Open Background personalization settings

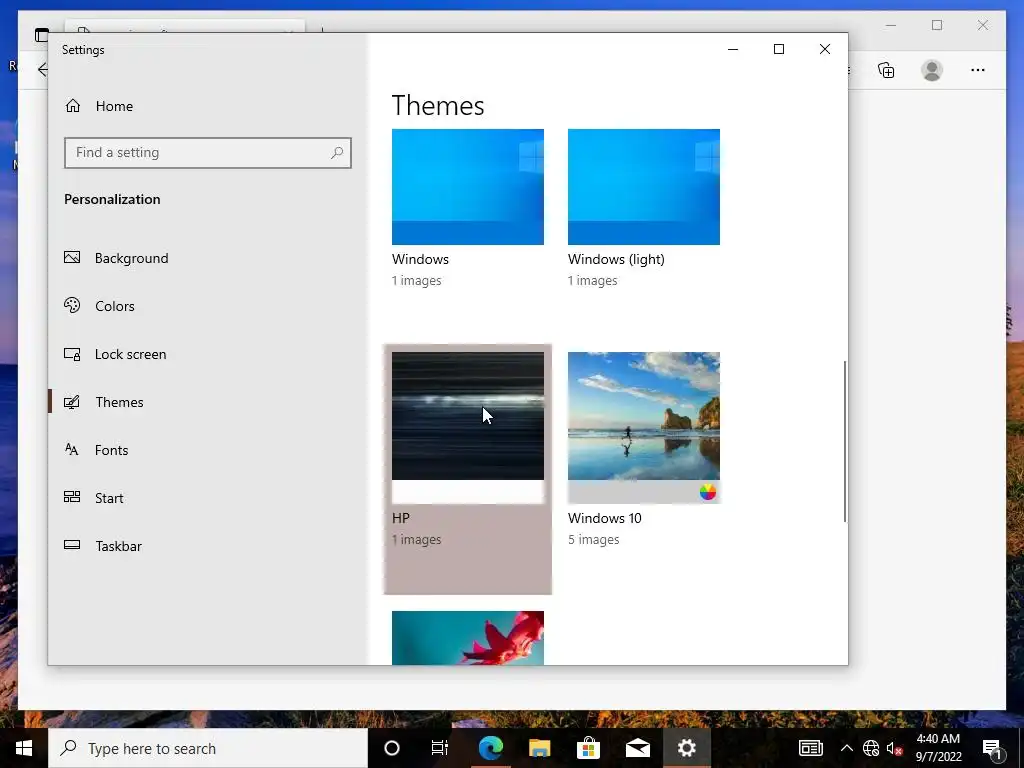point(116,258)
